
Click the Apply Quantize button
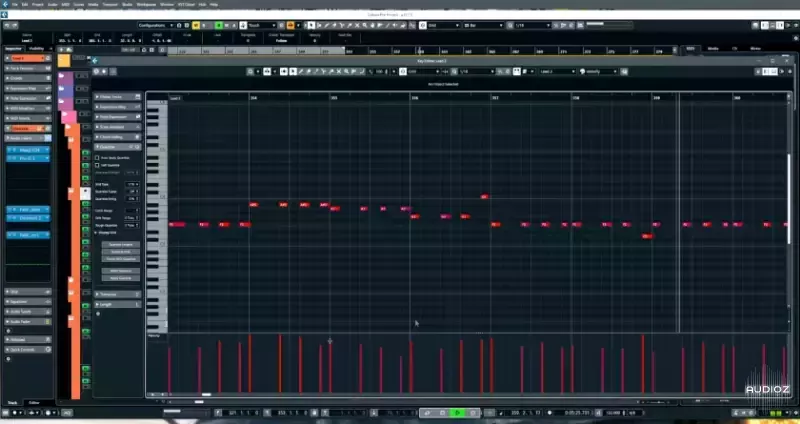pyautogui.click(x=121, y=278)
